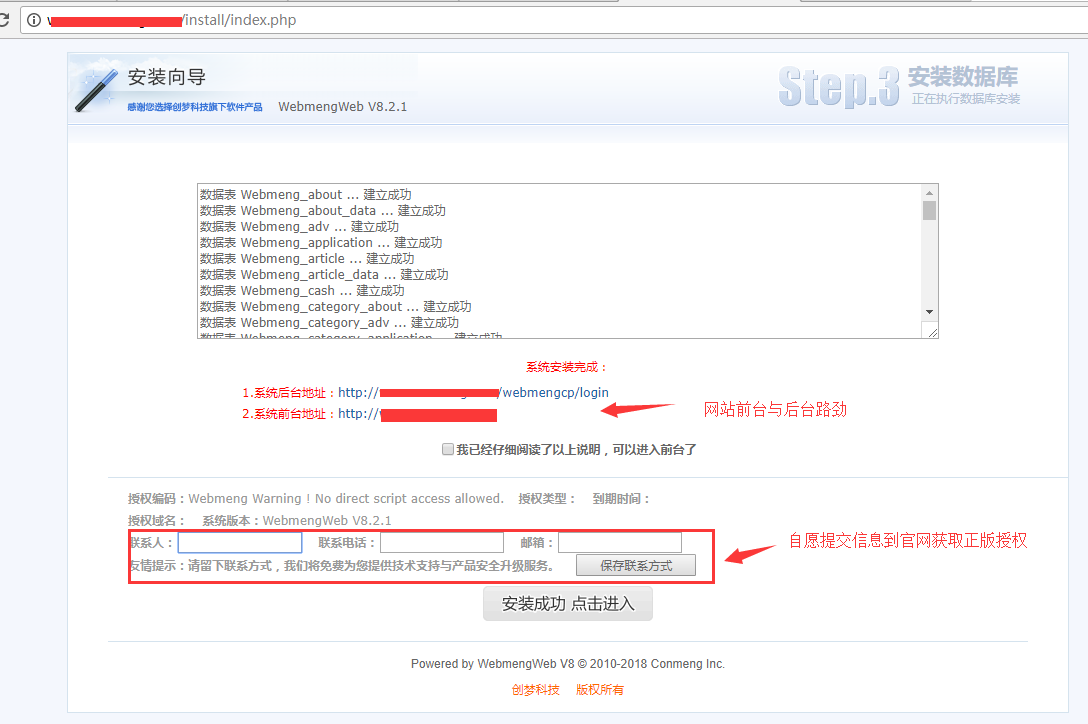Click the Webmeng_adv 建立成功 log line

point(299,226)
